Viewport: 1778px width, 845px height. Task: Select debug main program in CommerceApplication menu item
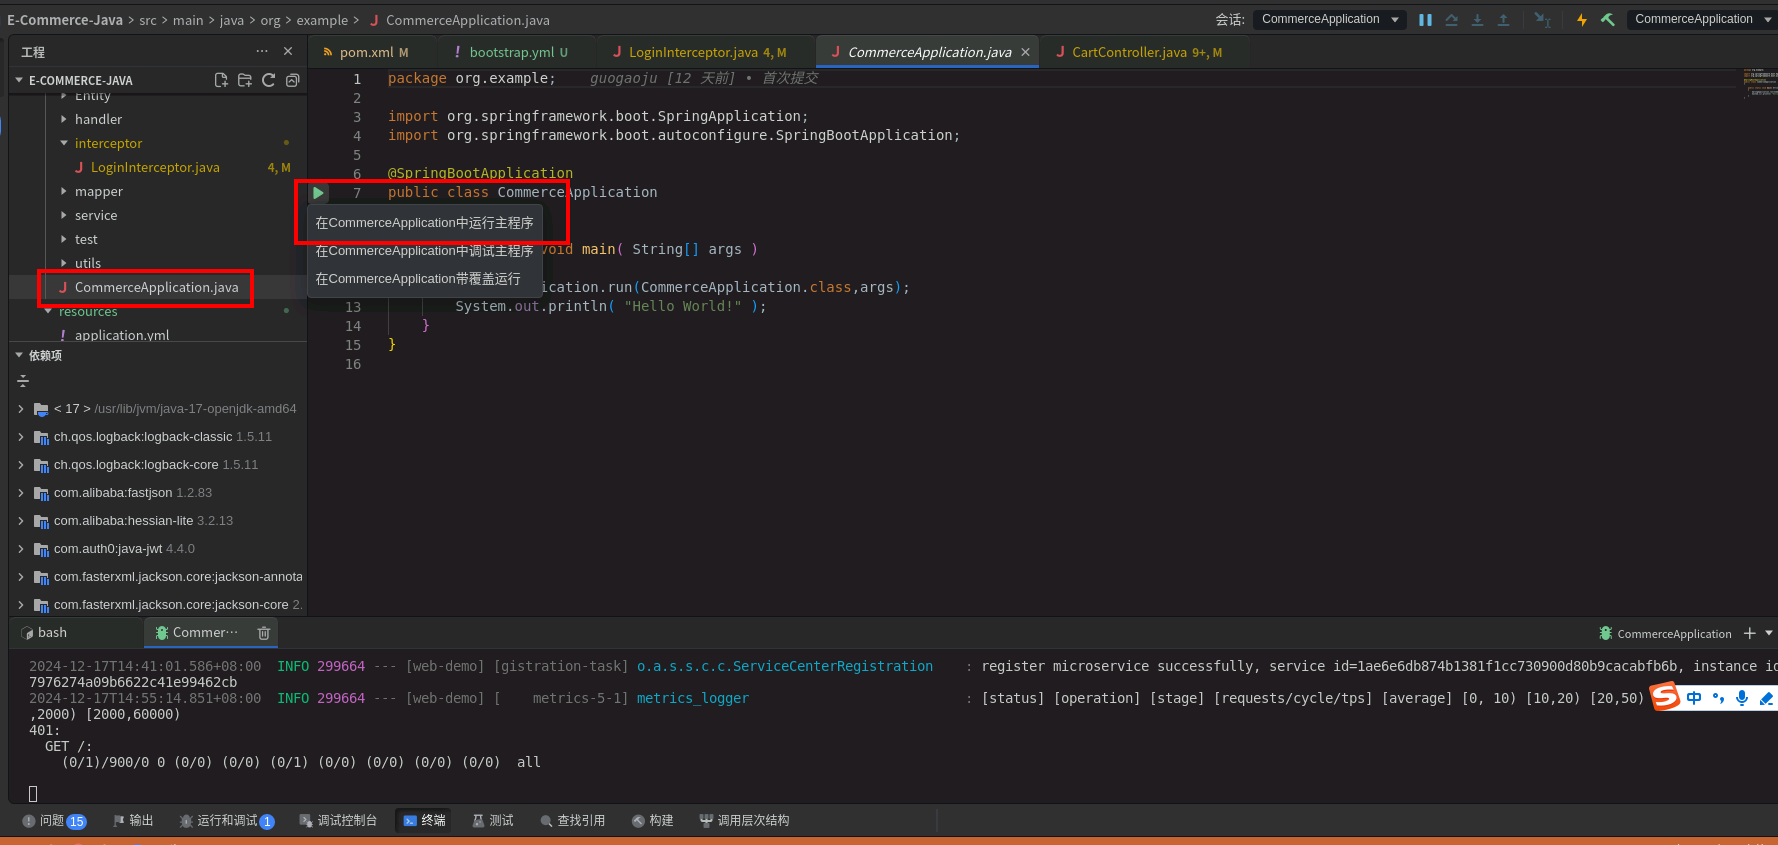(424, 251)
